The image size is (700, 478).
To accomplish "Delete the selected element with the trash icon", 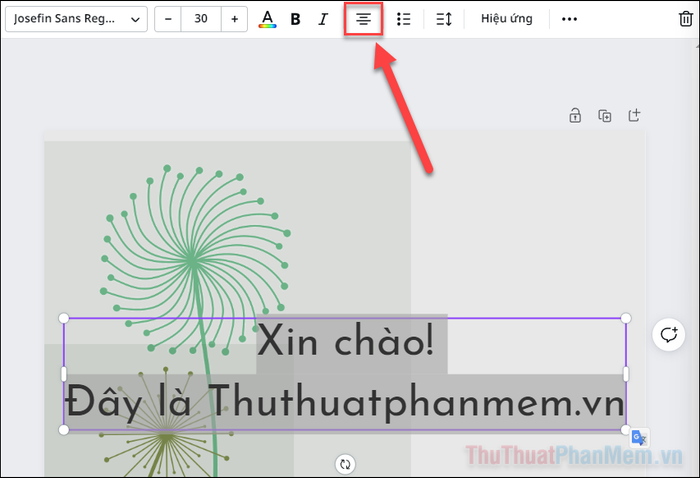I will click(686, 19).
